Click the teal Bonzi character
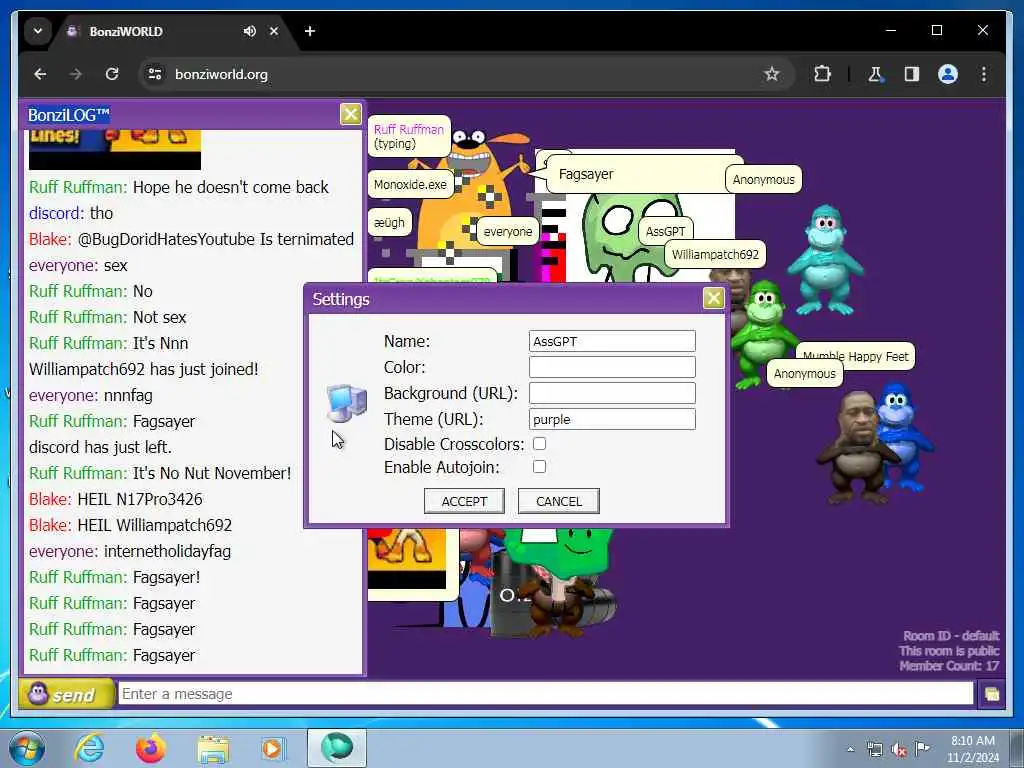 [x=825, y=260]
